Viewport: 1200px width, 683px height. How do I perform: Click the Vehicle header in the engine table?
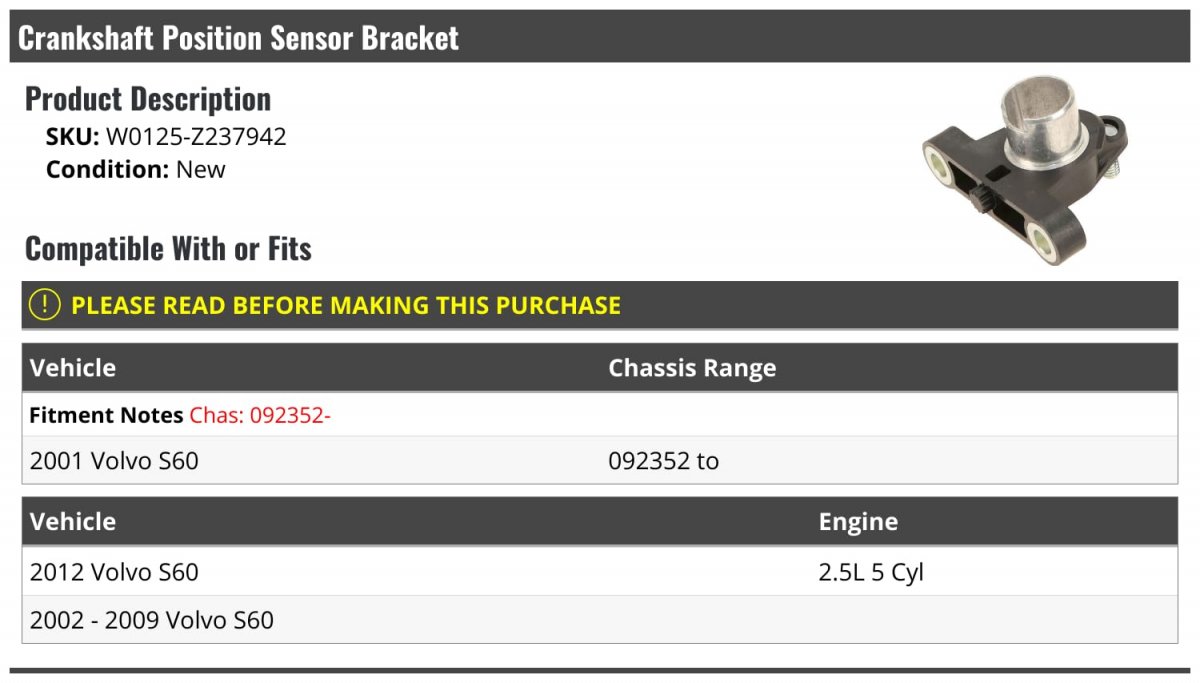click(x=73, y=522)
